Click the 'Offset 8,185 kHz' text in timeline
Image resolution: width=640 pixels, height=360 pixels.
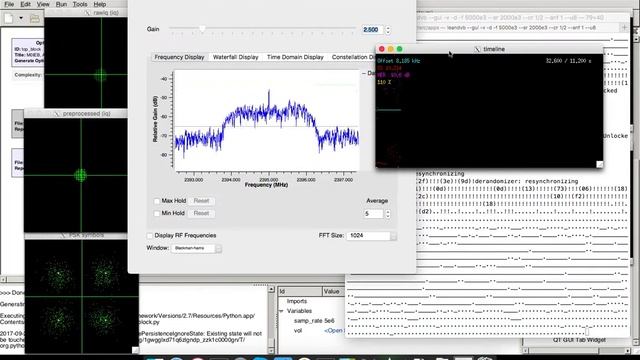click(398, 61)
